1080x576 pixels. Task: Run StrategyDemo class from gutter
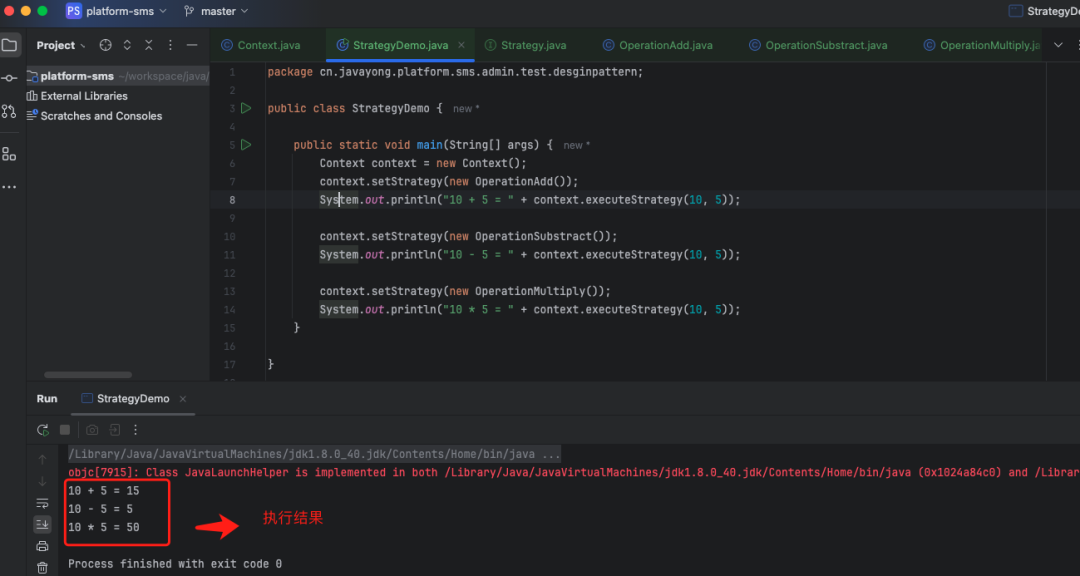click(246, 108)
